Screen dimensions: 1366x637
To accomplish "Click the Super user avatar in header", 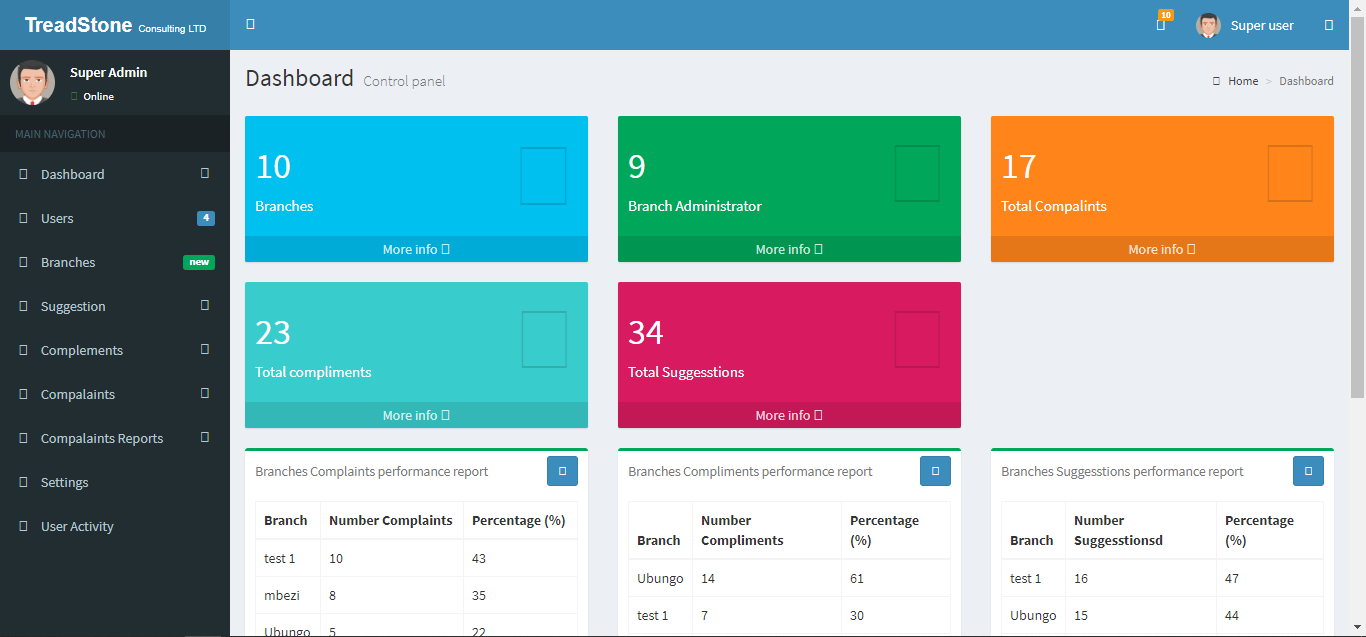I will [x=1208, y=25].
